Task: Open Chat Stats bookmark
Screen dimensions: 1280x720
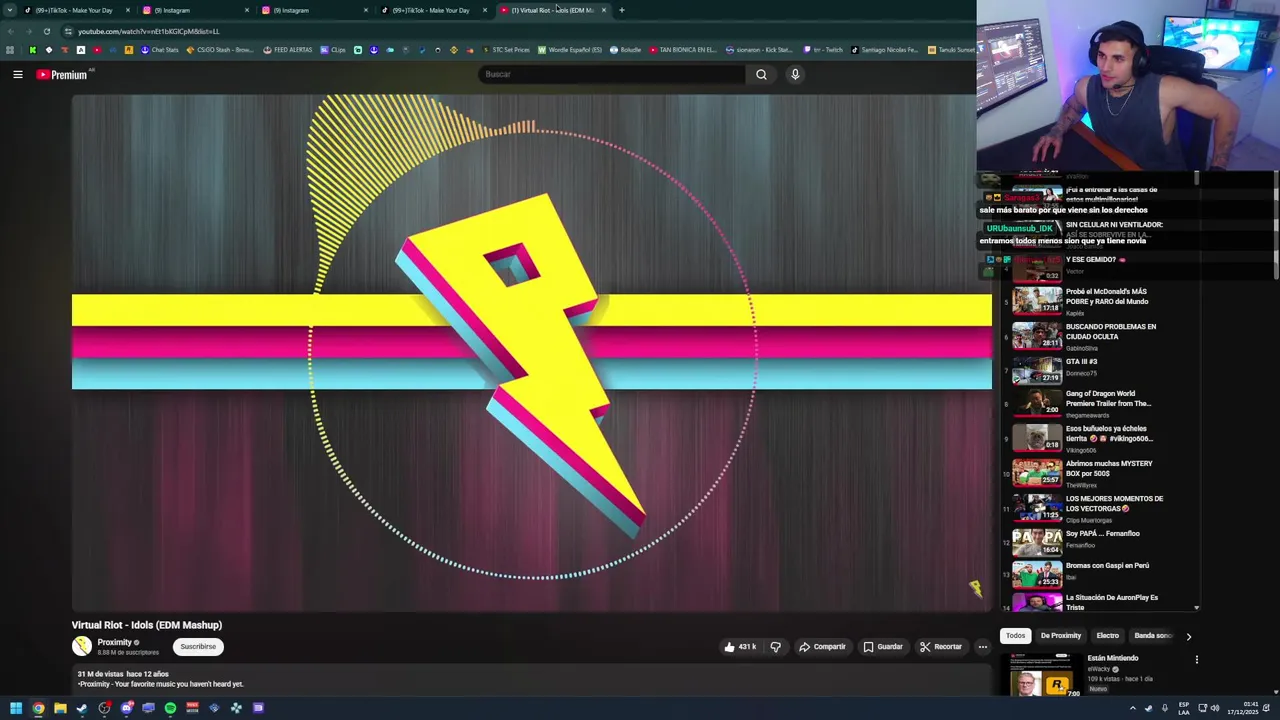Action: 159,50
